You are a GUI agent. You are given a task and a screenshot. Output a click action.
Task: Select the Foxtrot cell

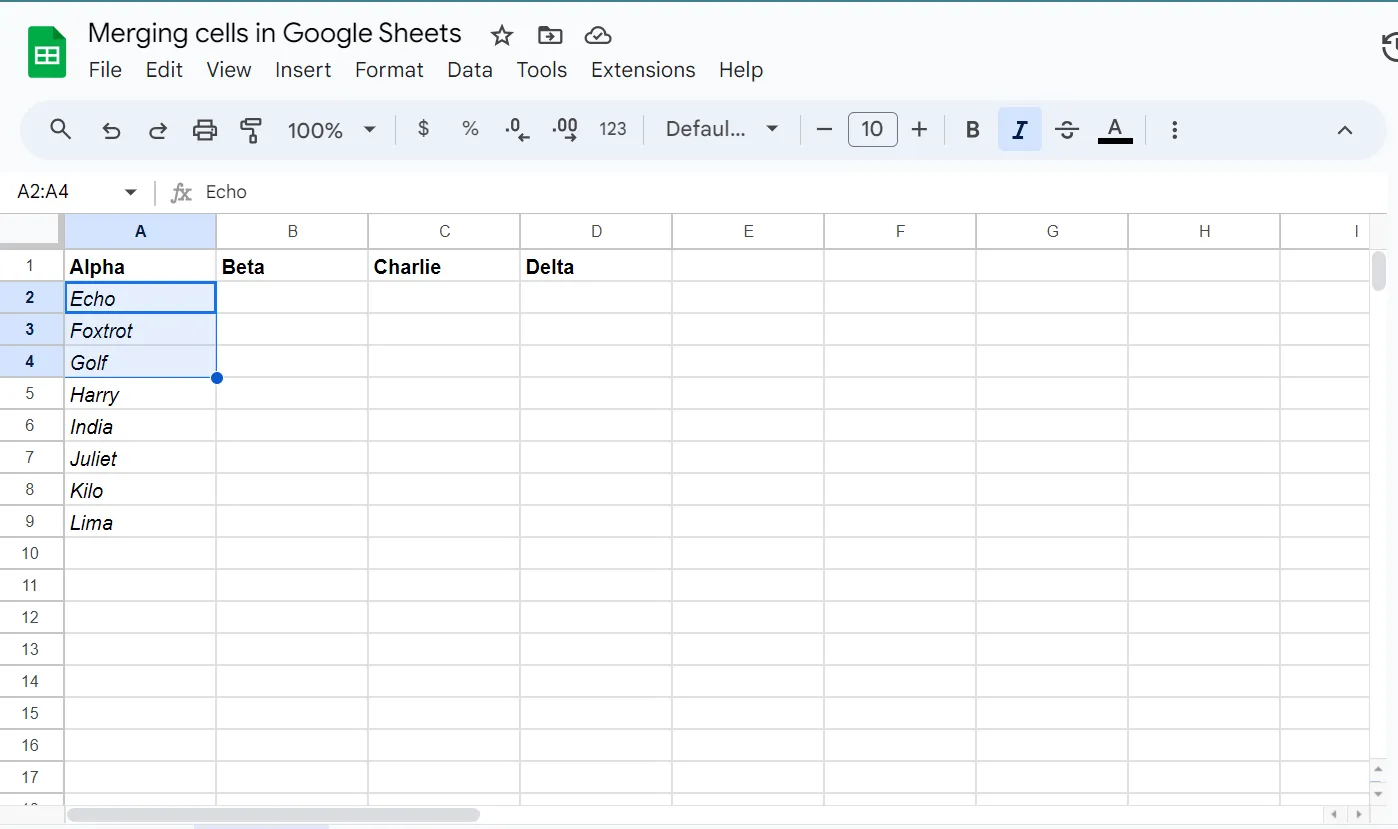(140, 330)
